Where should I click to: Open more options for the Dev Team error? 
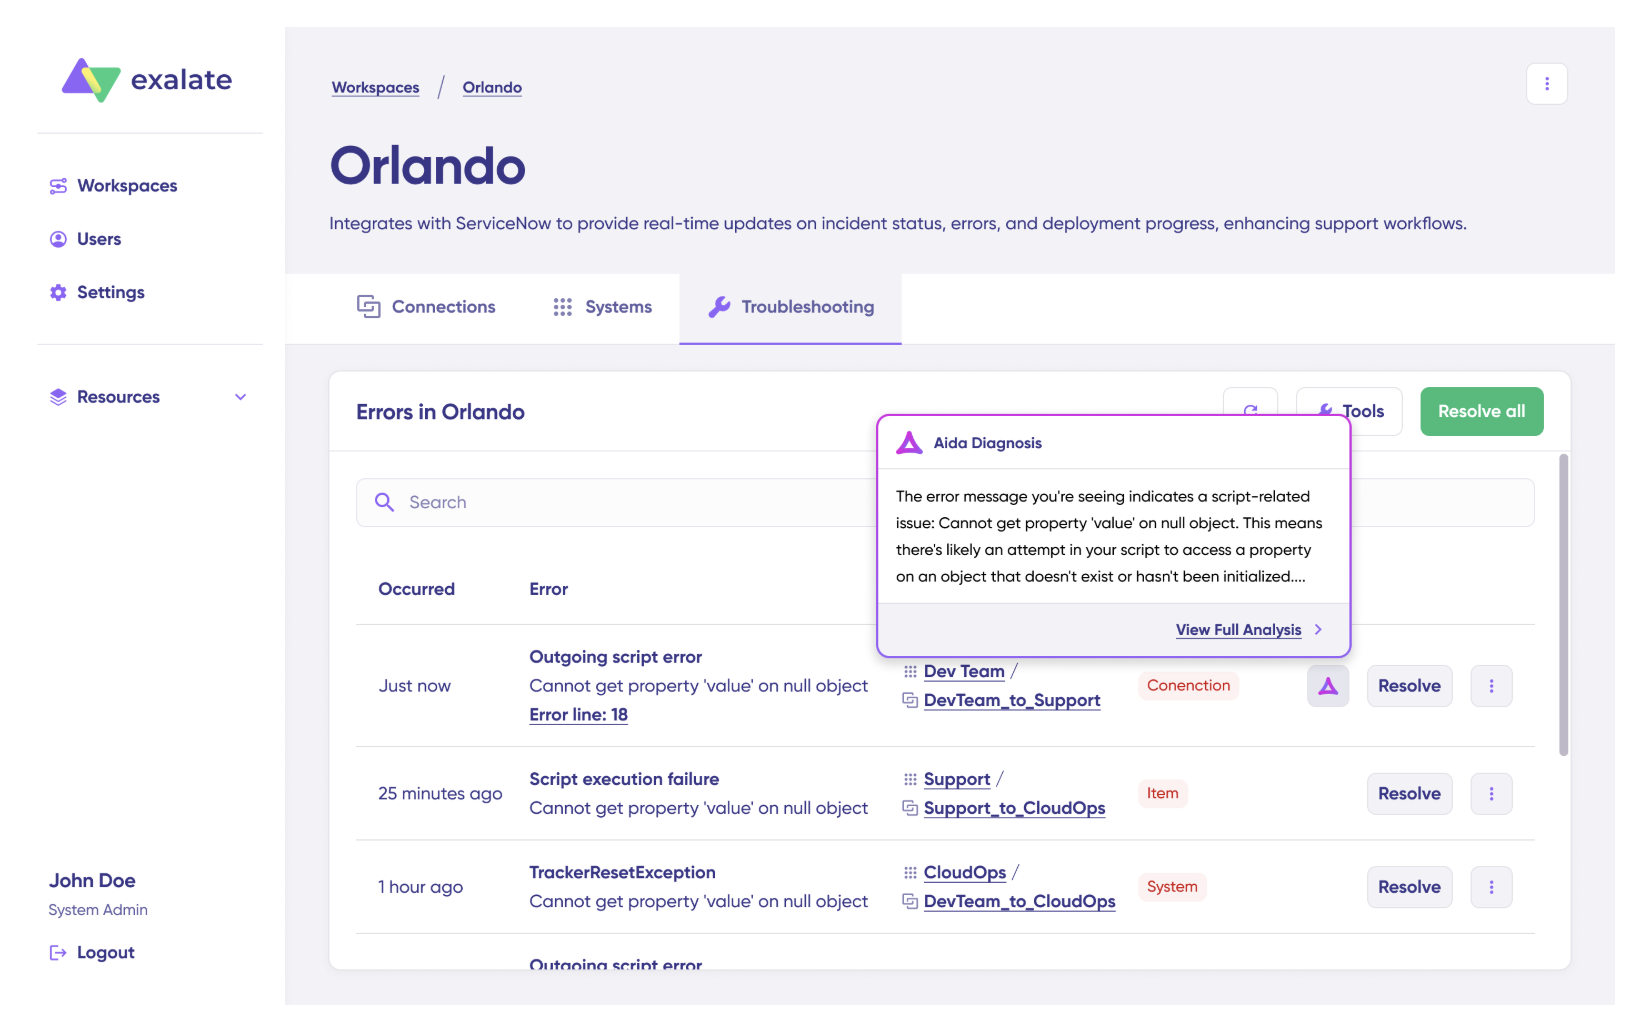pyautogui.click(x=1491, y=686)
